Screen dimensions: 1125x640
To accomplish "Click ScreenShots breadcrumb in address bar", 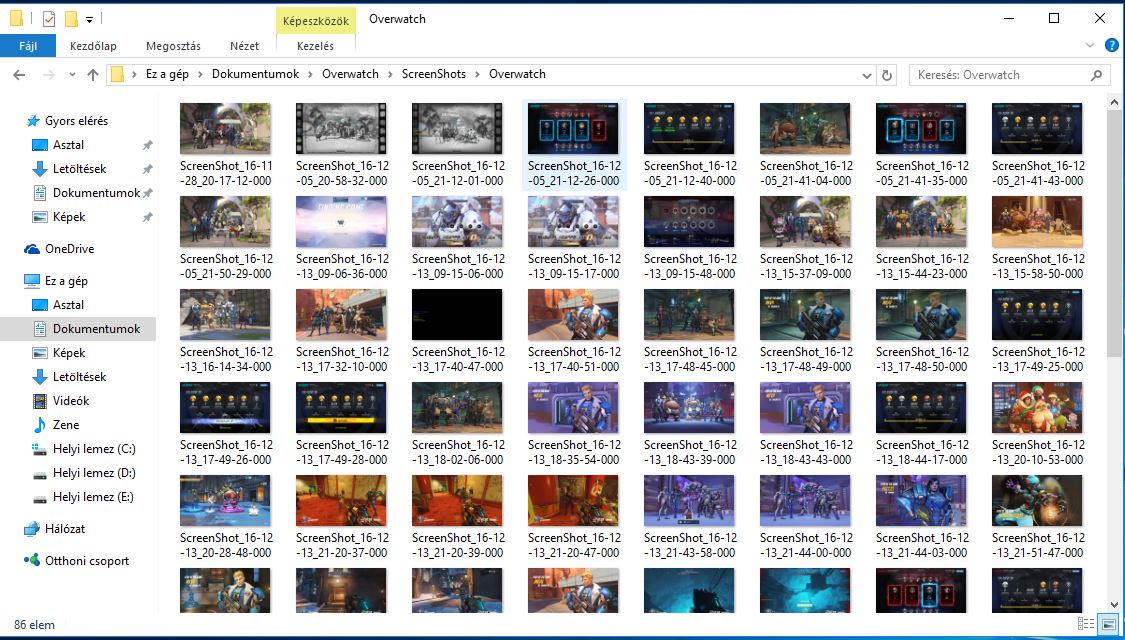I will pos(433,74).
